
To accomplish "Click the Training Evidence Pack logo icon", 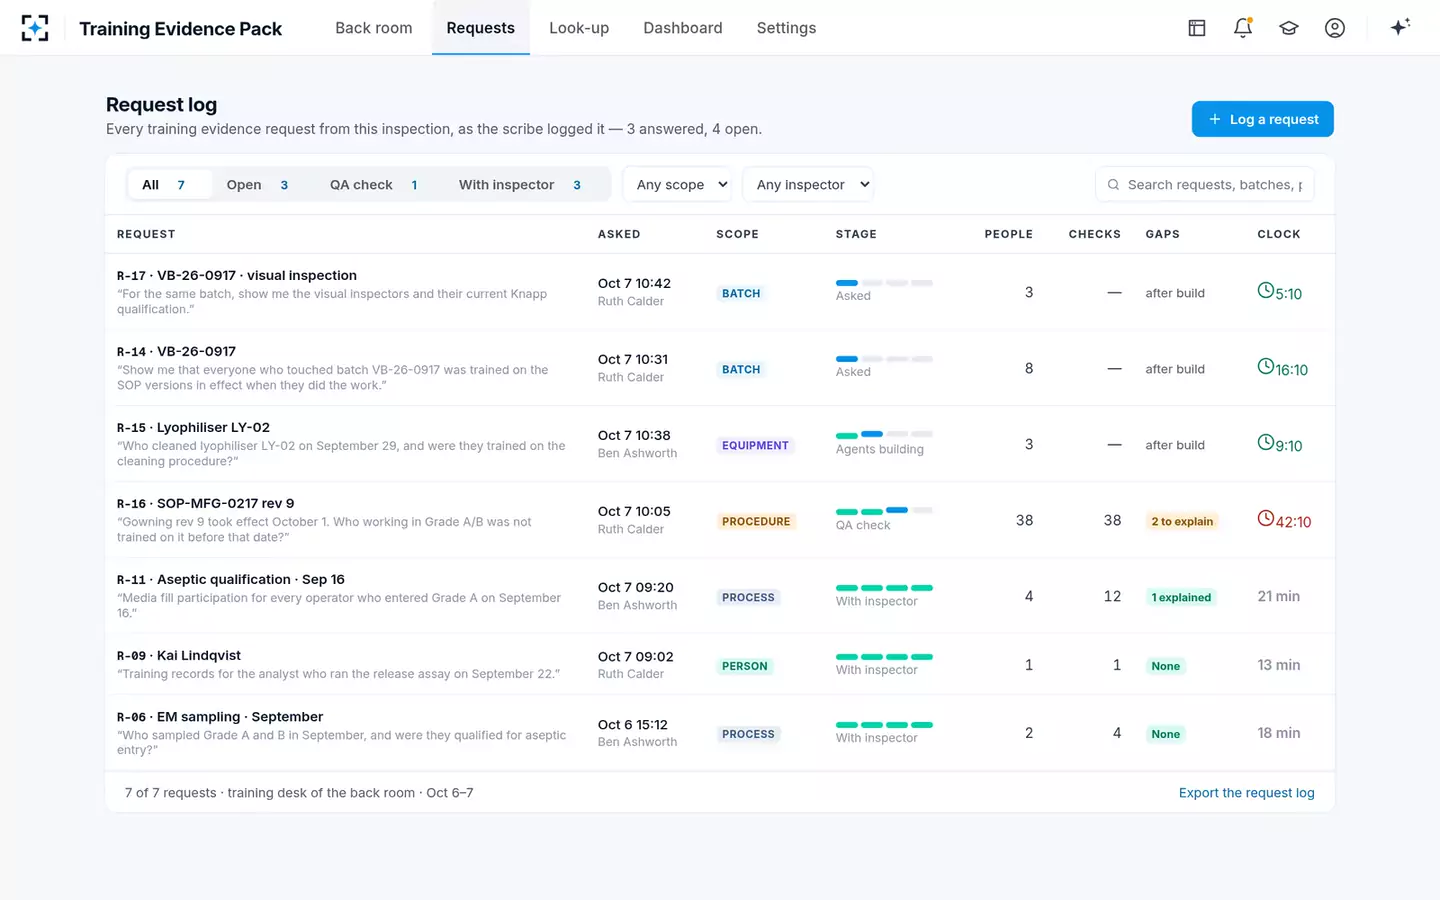I will tap(35, 28).
